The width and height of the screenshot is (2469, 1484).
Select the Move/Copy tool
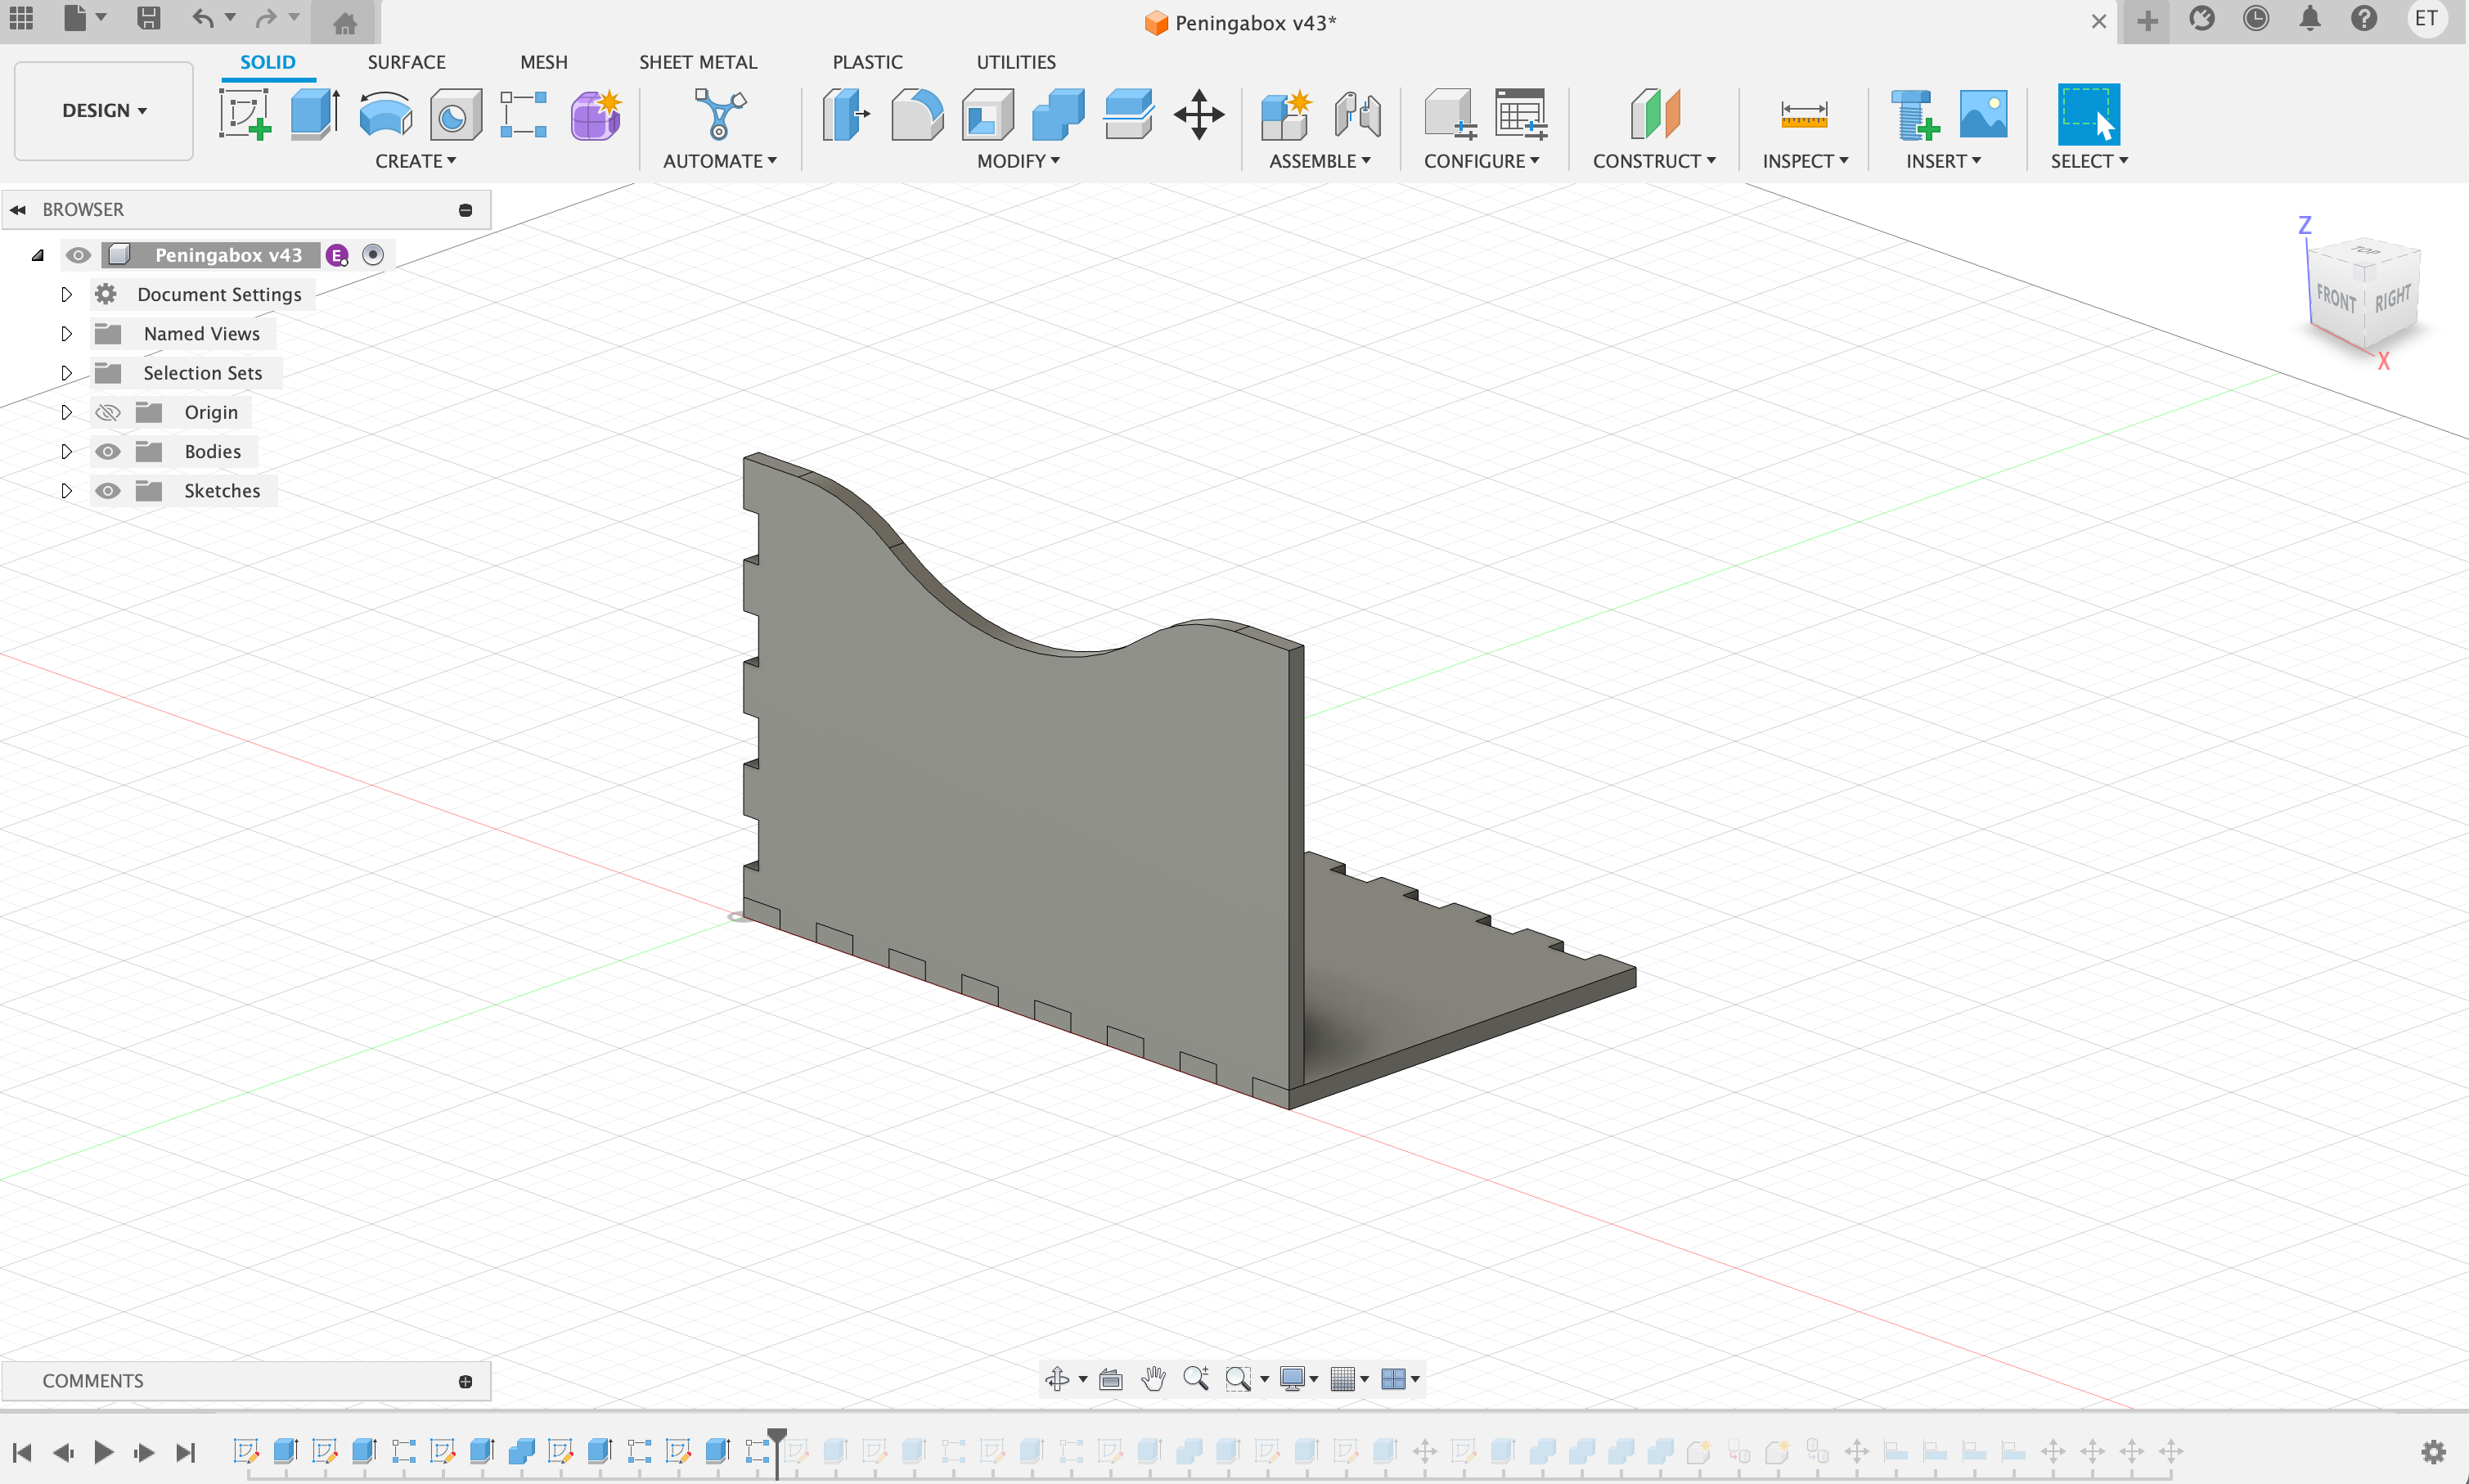[1199, 114]
